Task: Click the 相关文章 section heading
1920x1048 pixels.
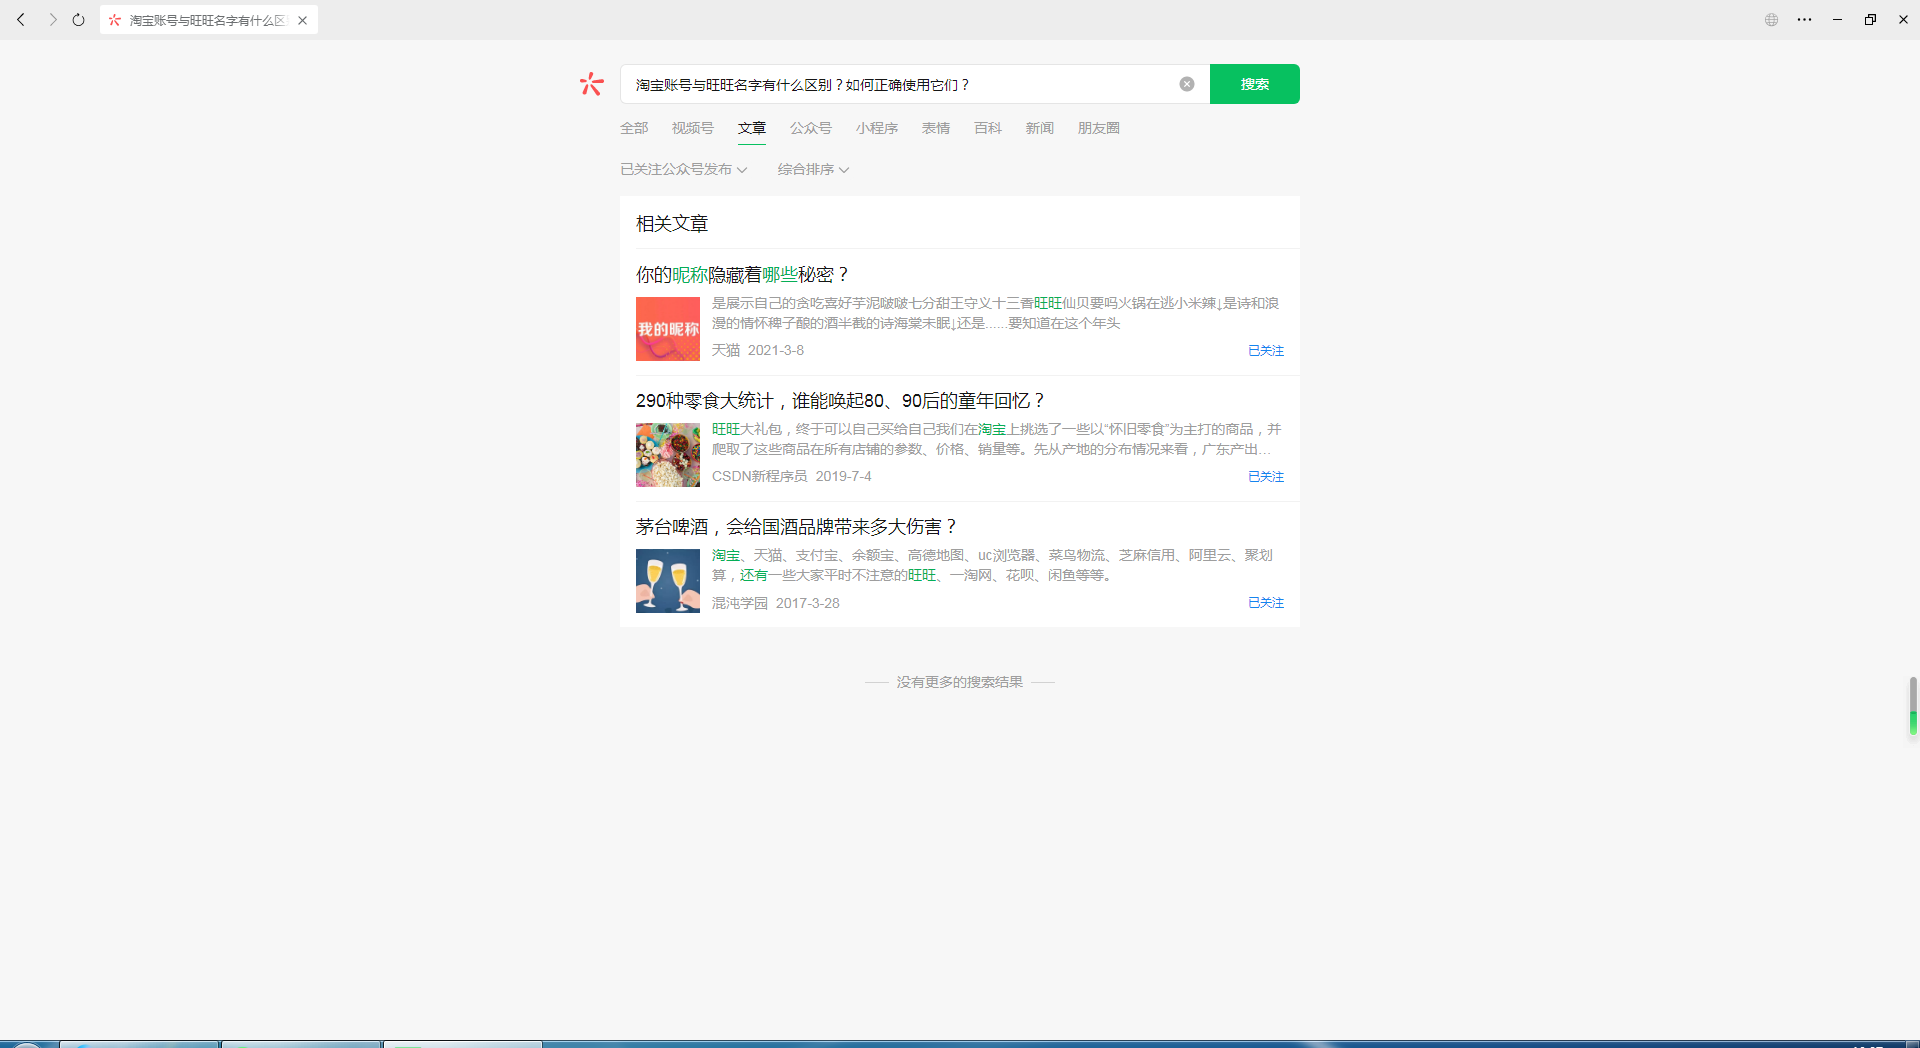Action: click(x=672, y=223)
